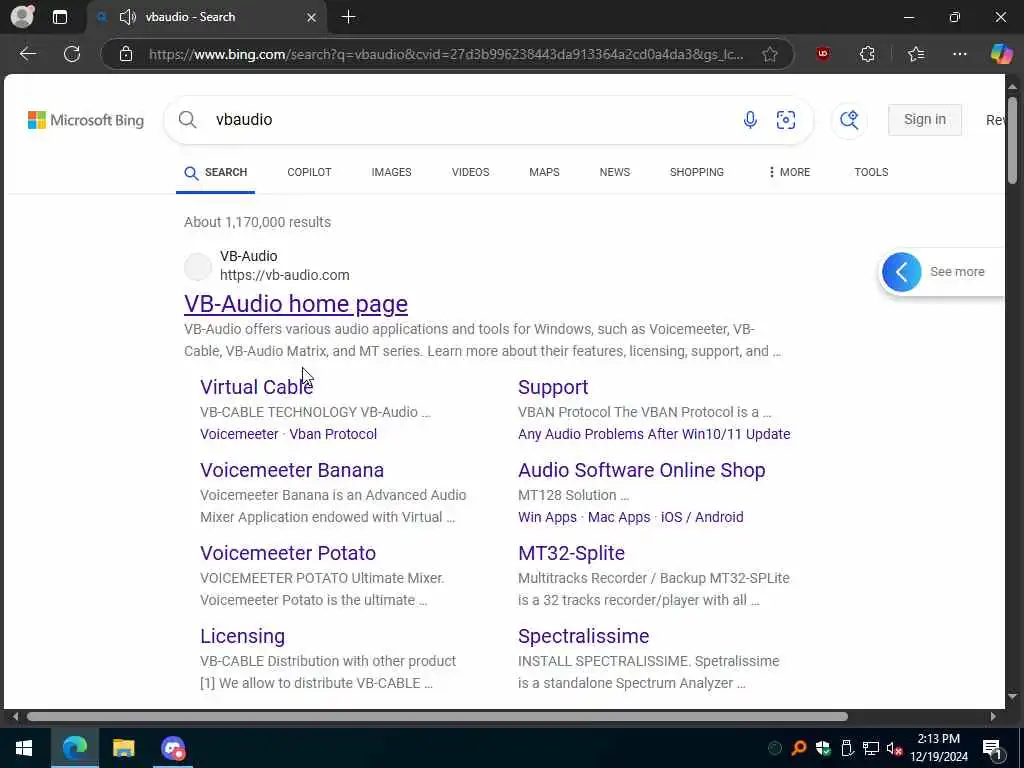Image resolution: width=1024 pixels, height=768 pixels.
Task: Refresh the page
Action: pos(72,54)
